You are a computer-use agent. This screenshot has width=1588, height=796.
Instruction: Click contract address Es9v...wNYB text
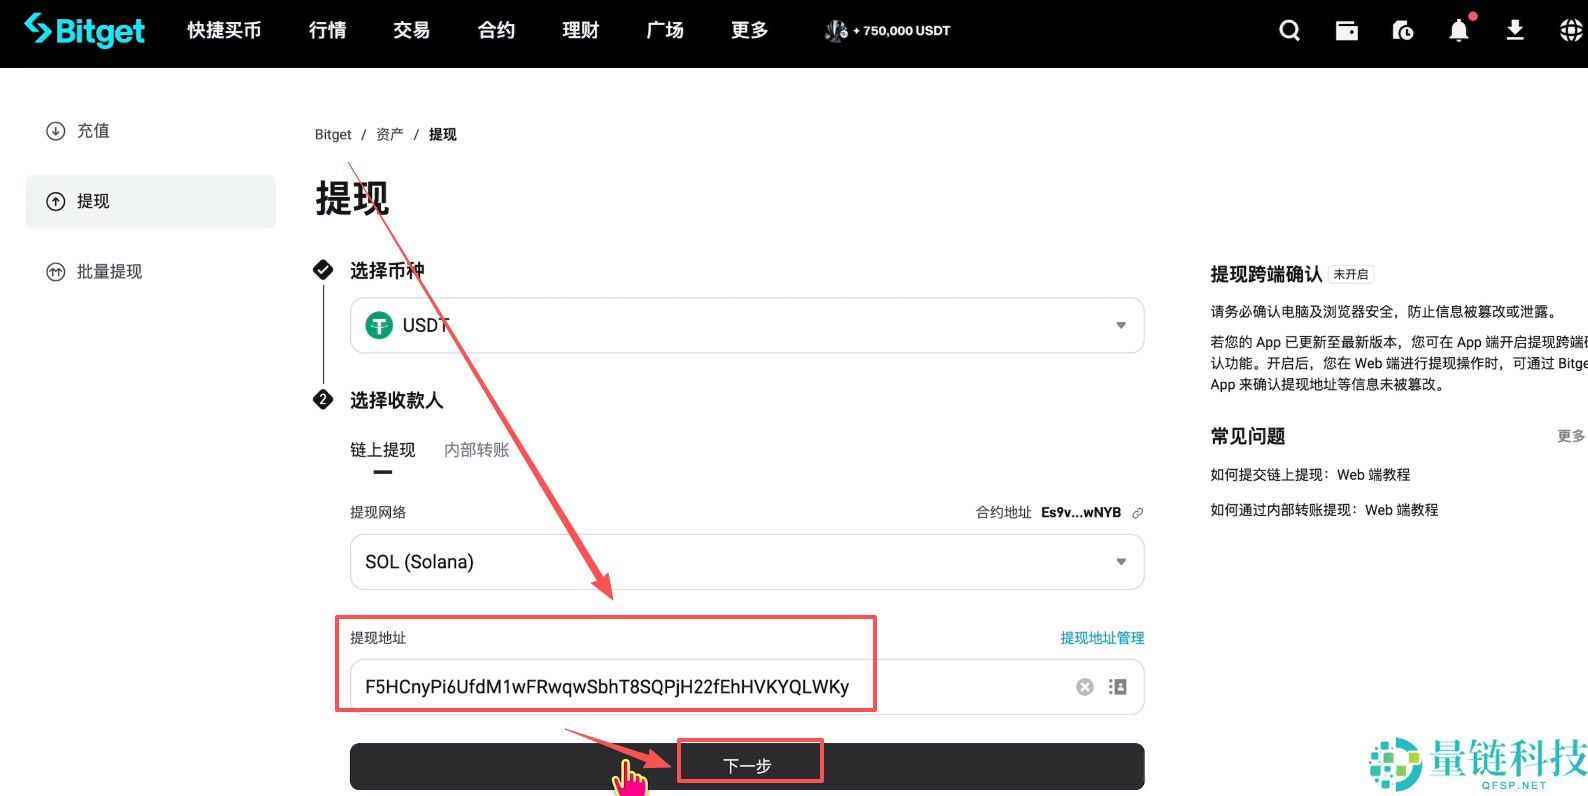[x=1081, y=513]
